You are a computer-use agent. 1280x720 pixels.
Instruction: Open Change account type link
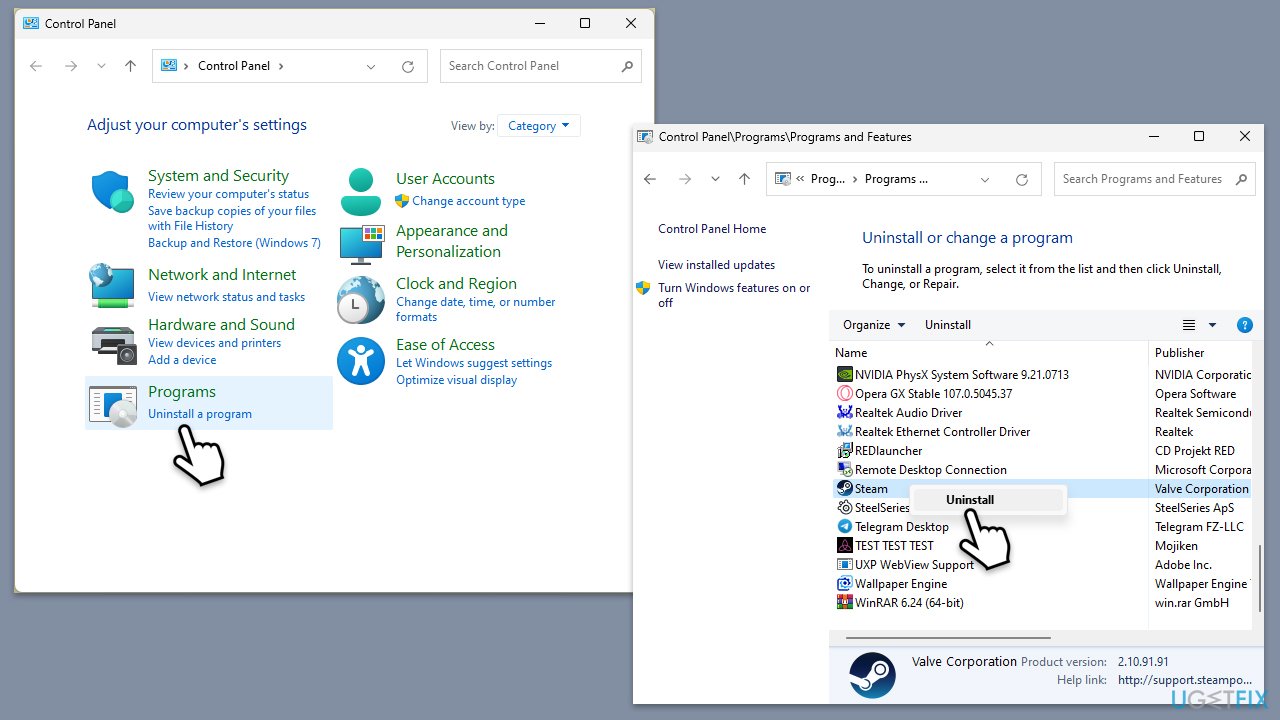tap(468, 201)
